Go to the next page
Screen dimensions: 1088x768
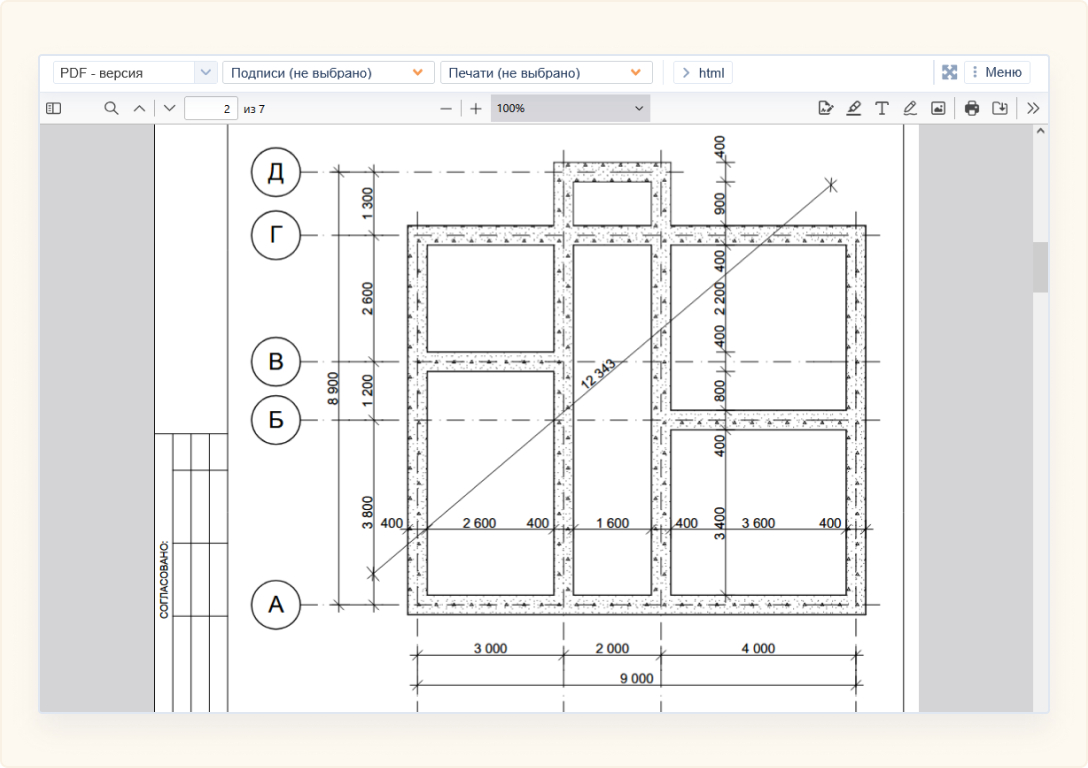pyautogui.click(x=169, y=108)
